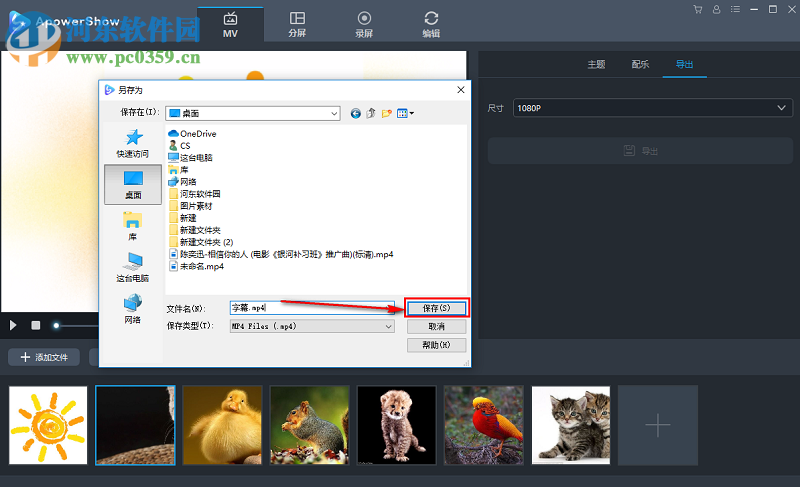Select the 新建文件夹 (2) folder
The width and height of the screenshot is (800, 487).
pyautogui.click(x=201, y=242)
